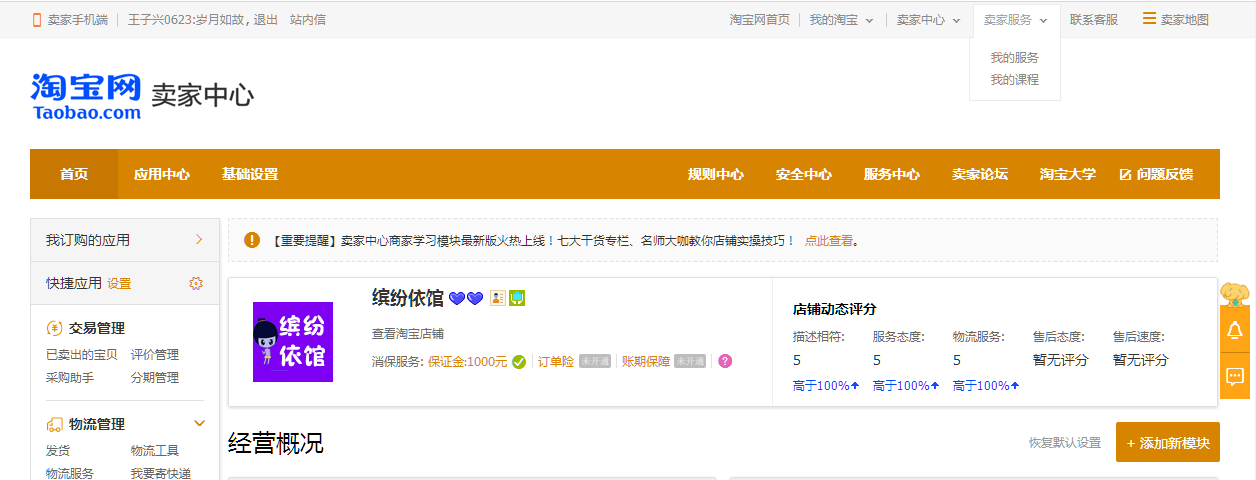The width and height of the screenshot is (1256, 480).
Task: Click the 缤纷依馆 shop avatar image
Action: click(292, 342)
